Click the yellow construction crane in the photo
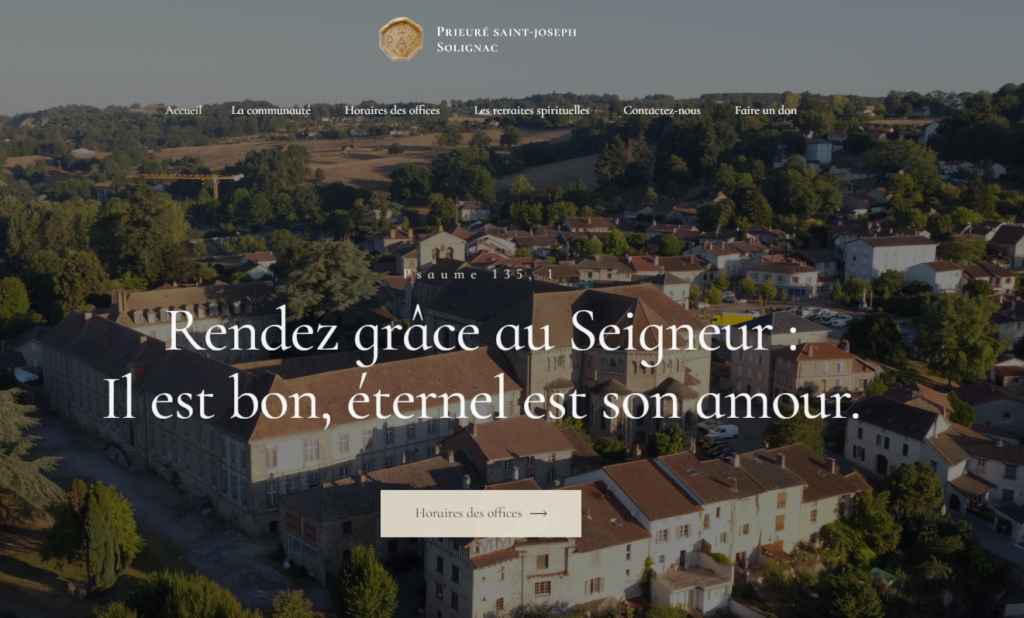Image resolution: width=1024 pixels, height=618 pixels. (187, 182)
